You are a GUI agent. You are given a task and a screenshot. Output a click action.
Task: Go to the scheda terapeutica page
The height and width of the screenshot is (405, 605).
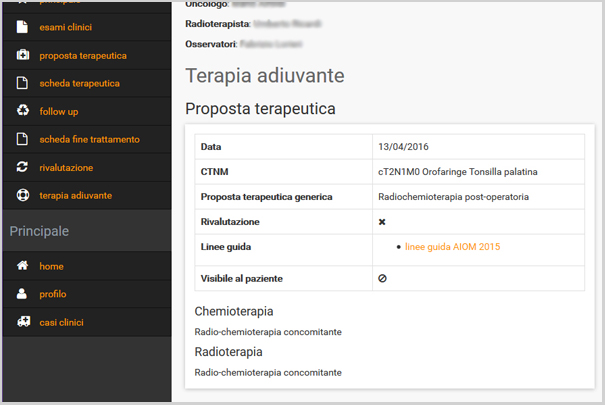(x=79, y=83)
